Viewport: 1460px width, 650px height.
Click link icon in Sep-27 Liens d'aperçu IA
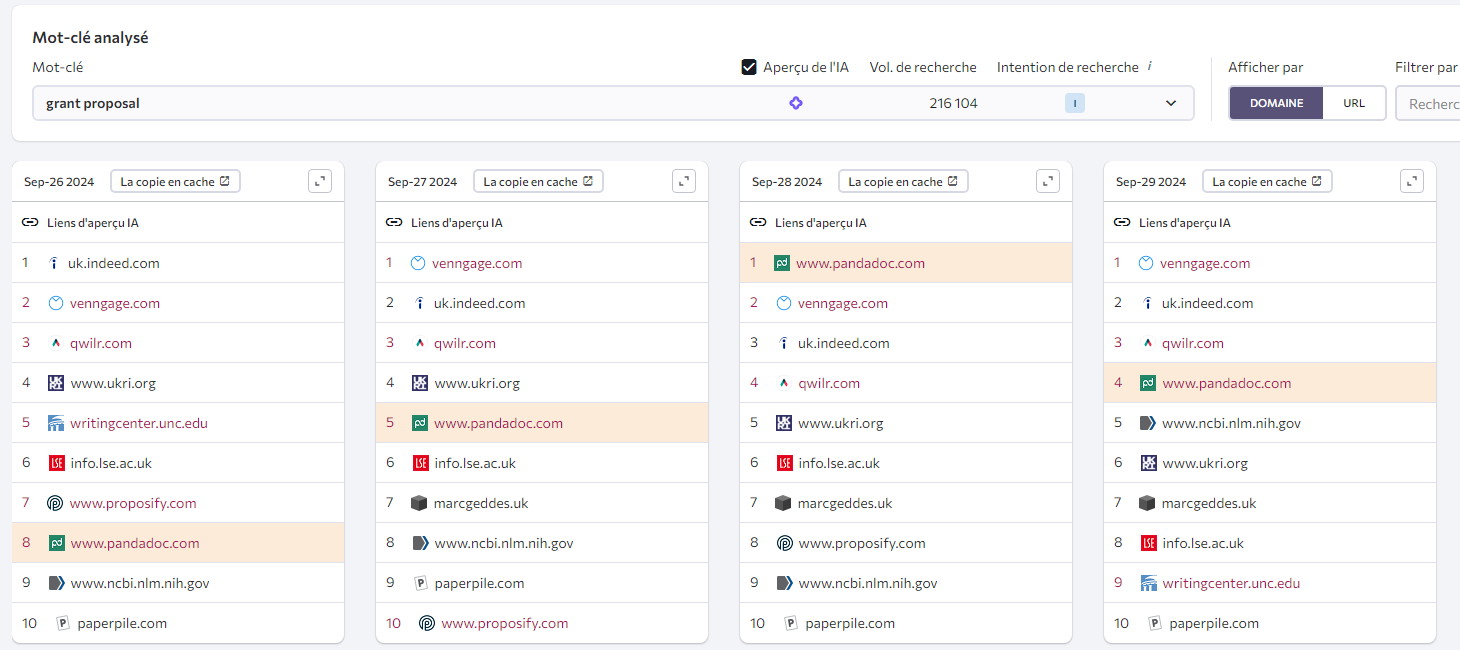(394, 223)
